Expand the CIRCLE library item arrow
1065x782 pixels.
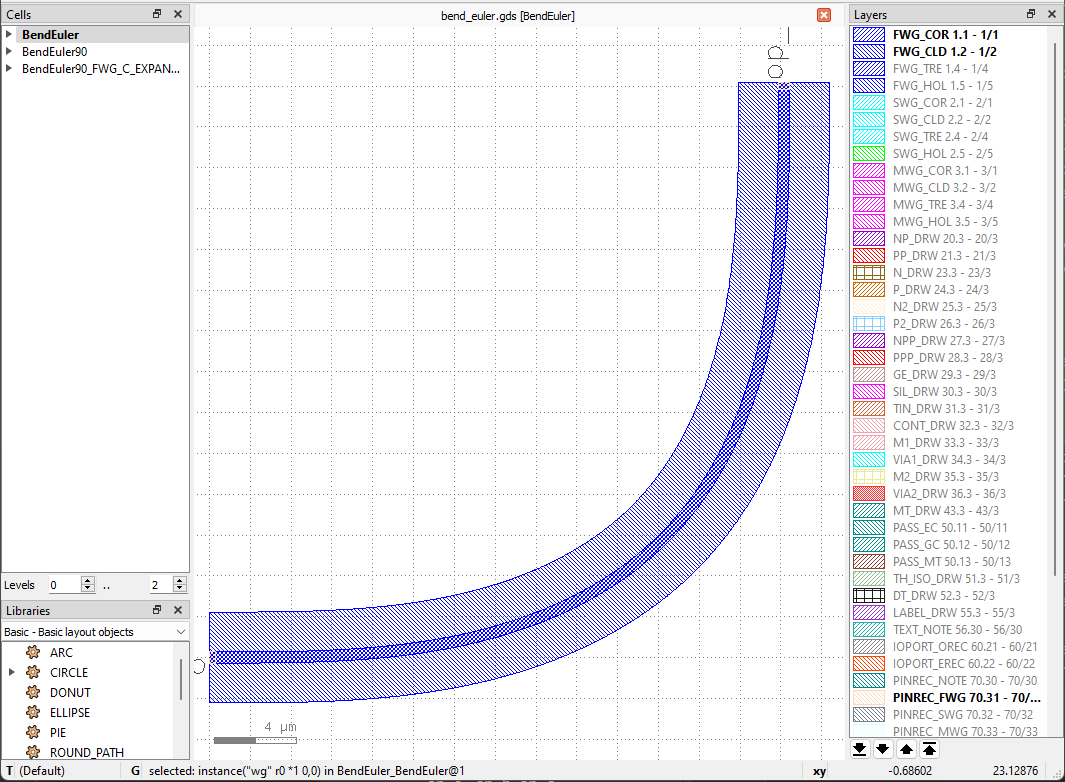[12, 672]
